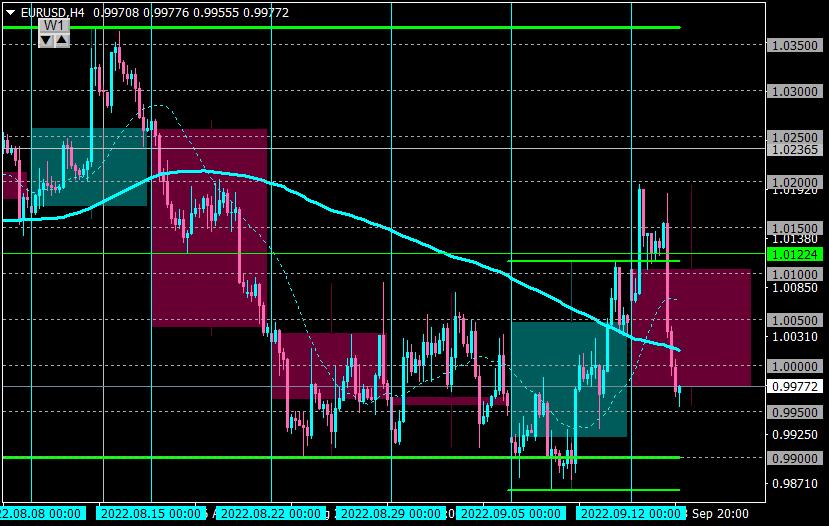Screen dimensions: 829x526
Task: Click the W1 timeframe button
Action: 54,25
